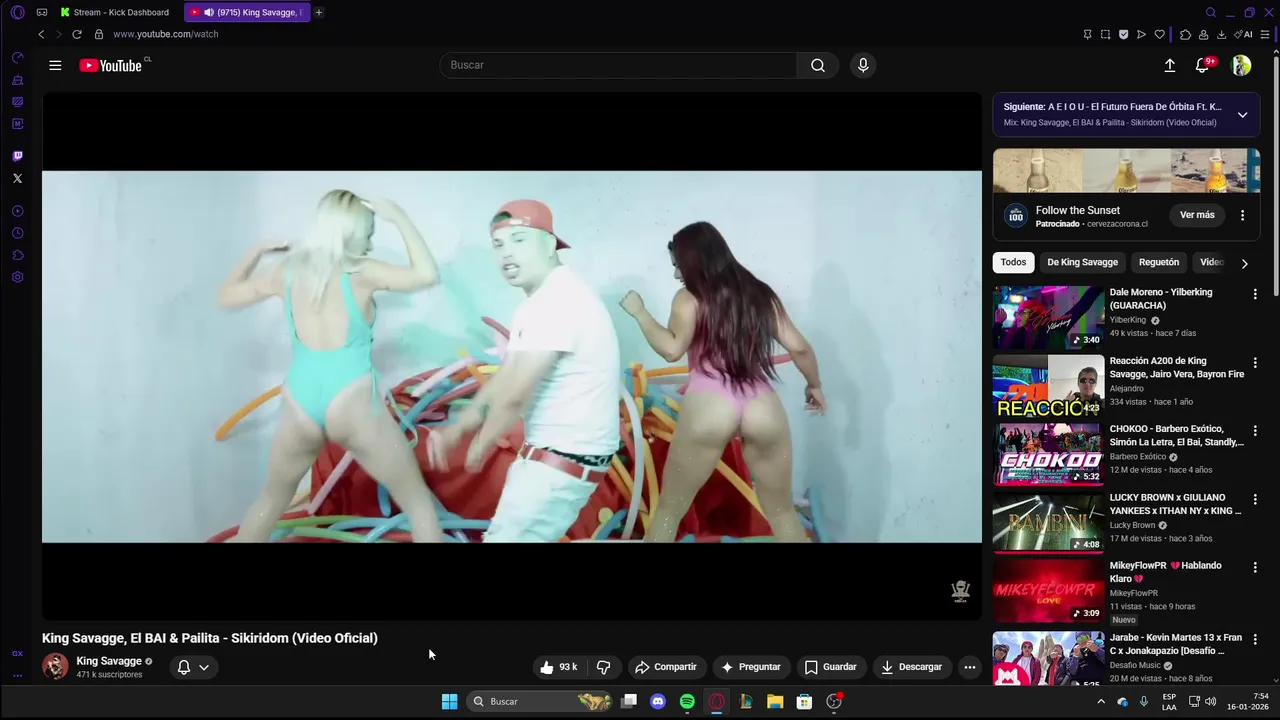This screenshot has height=720, width=1280.
Task: Expand notification options chevron next to bell
Action: point(204,667)
